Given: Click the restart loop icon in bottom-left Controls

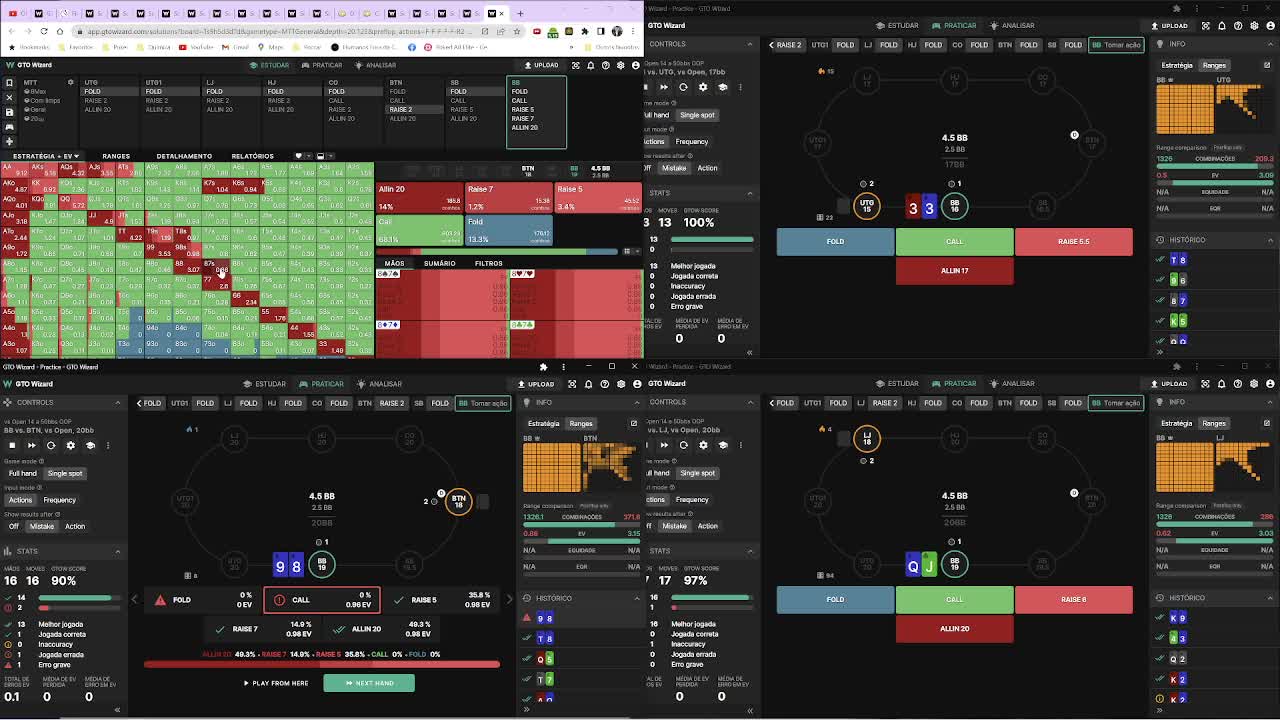Looking at the screenshot, I should [51, 445].
